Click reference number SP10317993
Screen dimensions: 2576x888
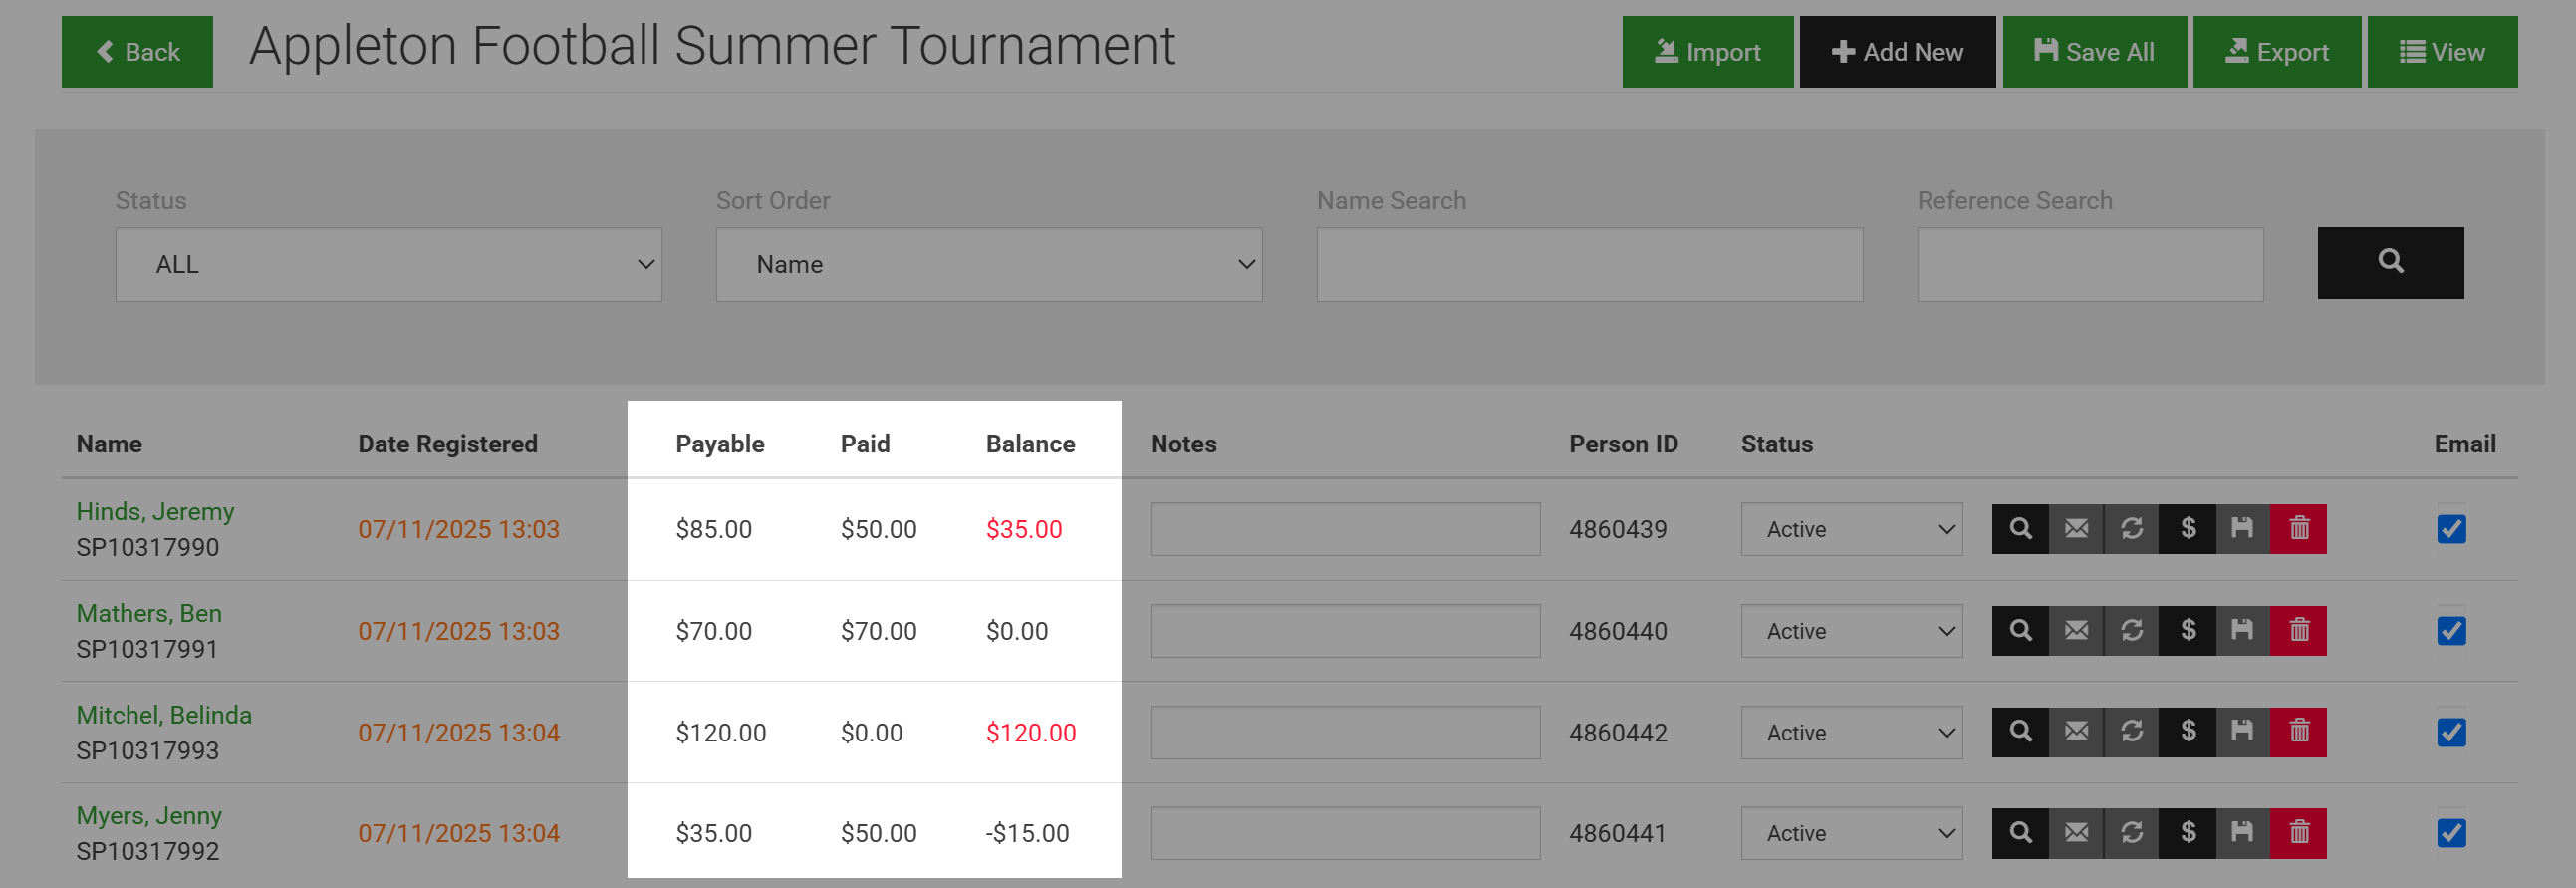click(x=148, y=751)
